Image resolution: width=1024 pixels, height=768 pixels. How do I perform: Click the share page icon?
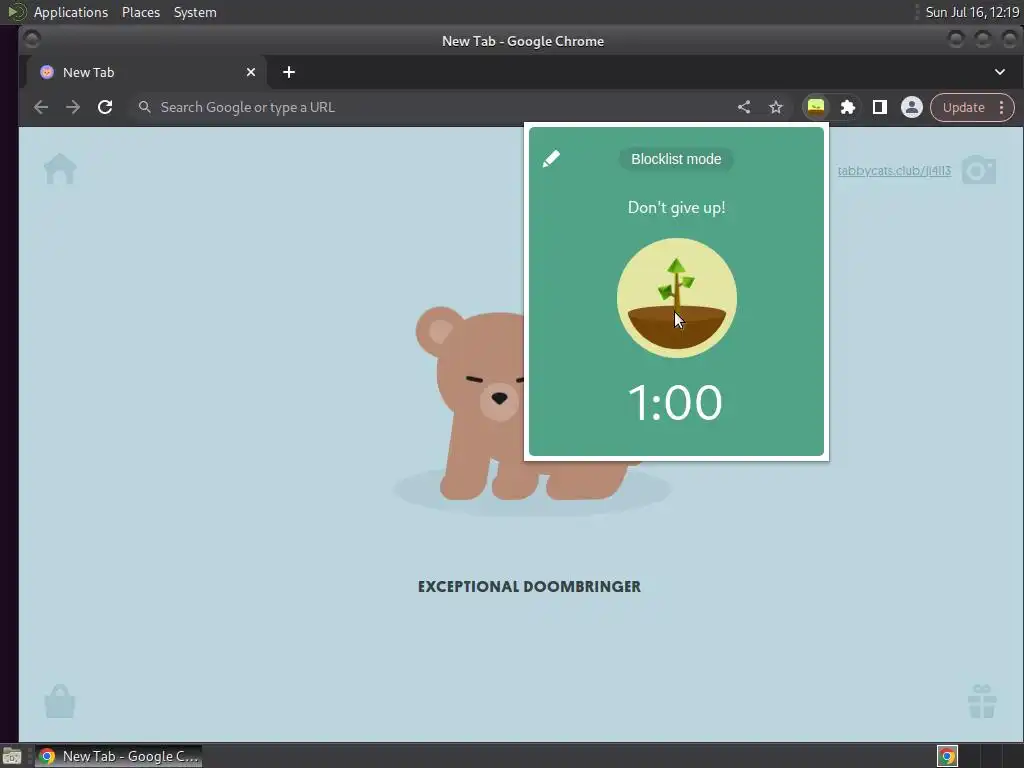click(744, 107)
